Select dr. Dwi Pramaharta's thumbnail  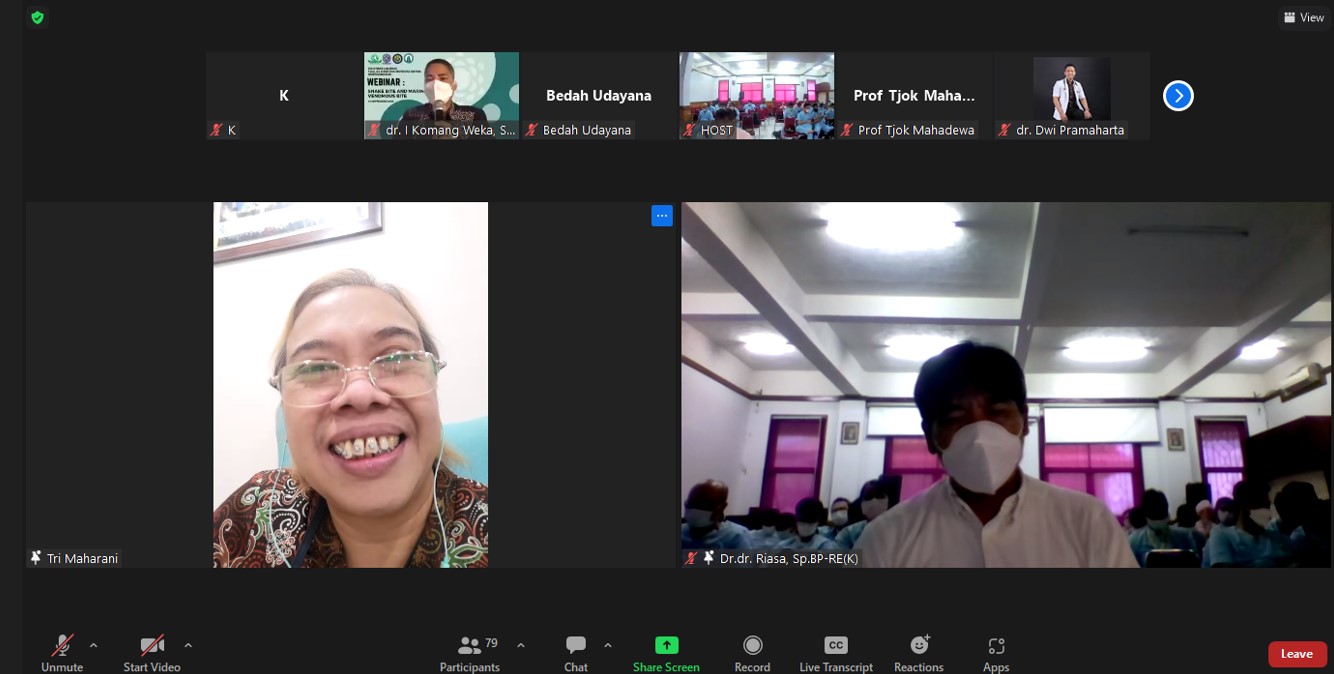1071,95
